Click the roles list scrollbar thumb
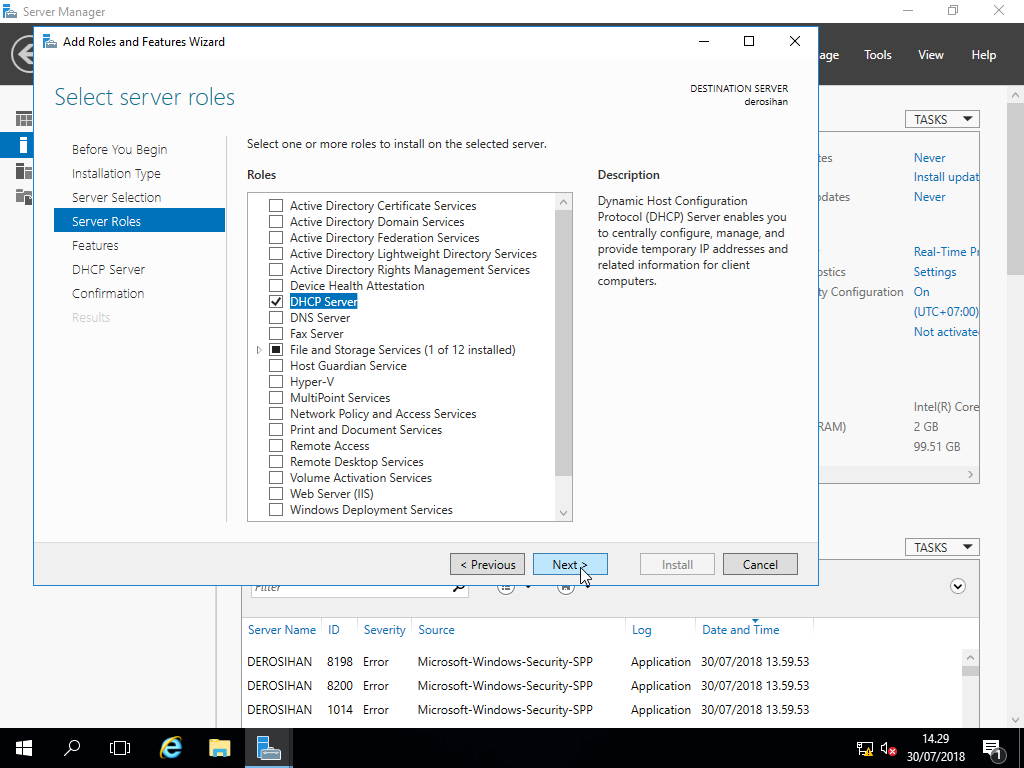1024x768 pixels. click(563, 344)
